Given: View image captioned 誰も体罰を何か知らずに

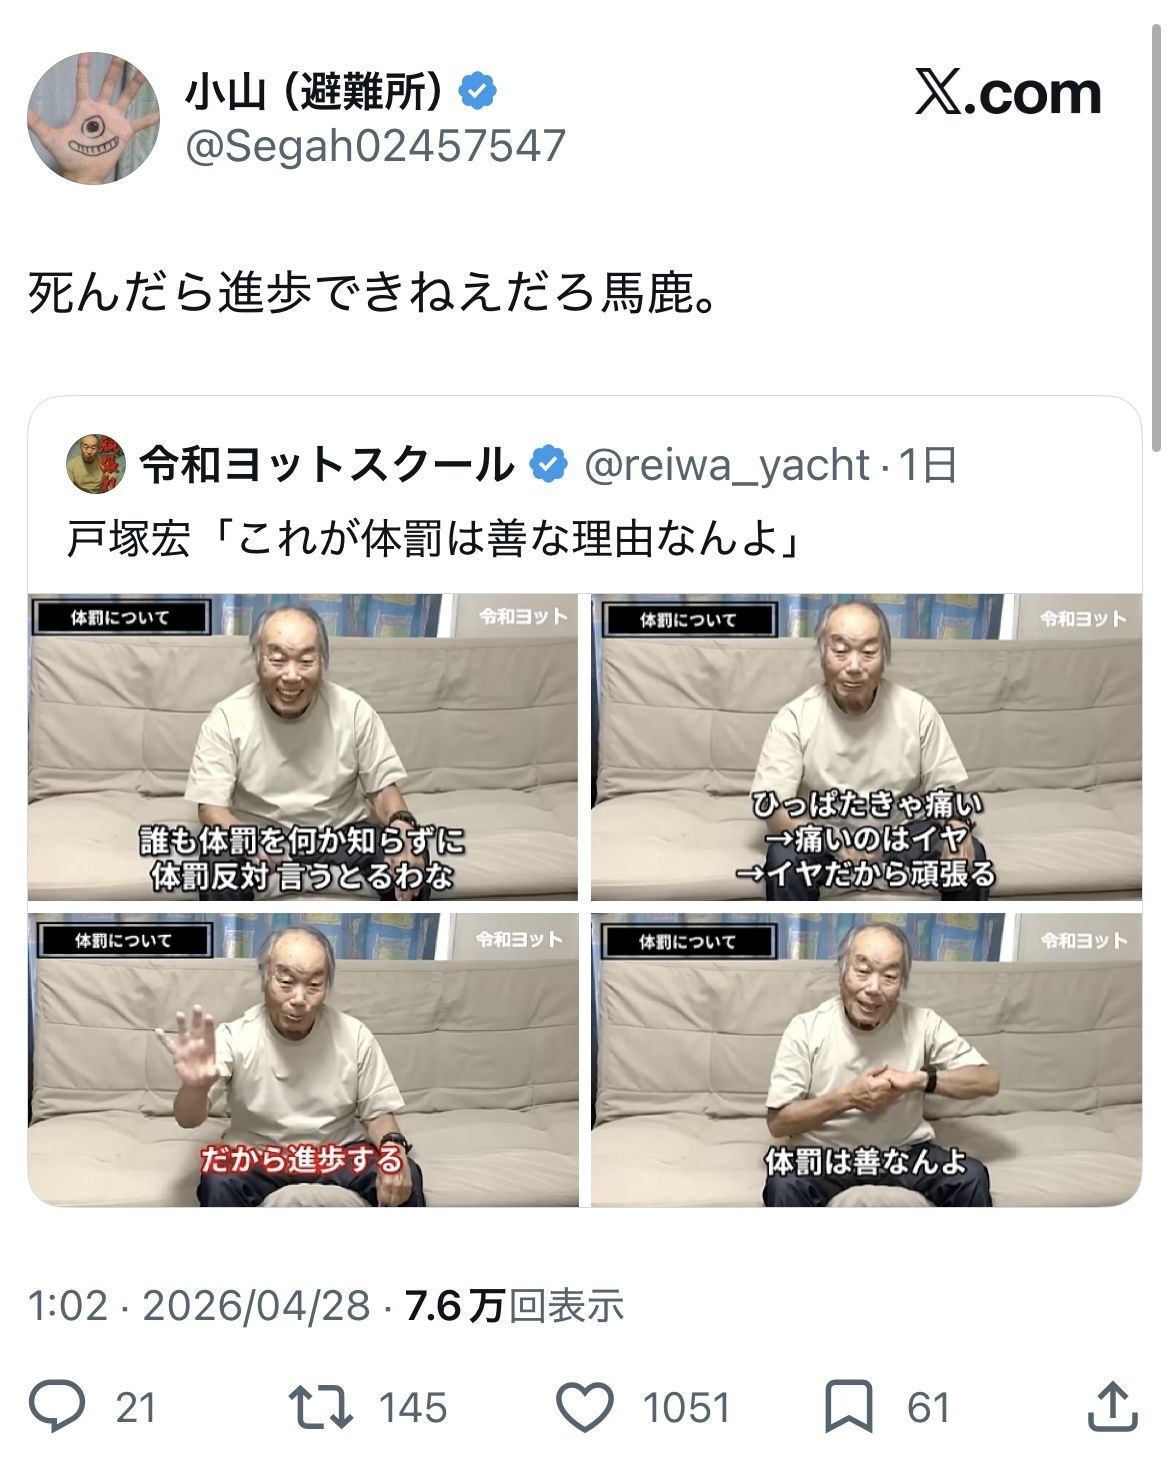Looking at the screenshot, I should pyautogui.click(x=303, y=747).
